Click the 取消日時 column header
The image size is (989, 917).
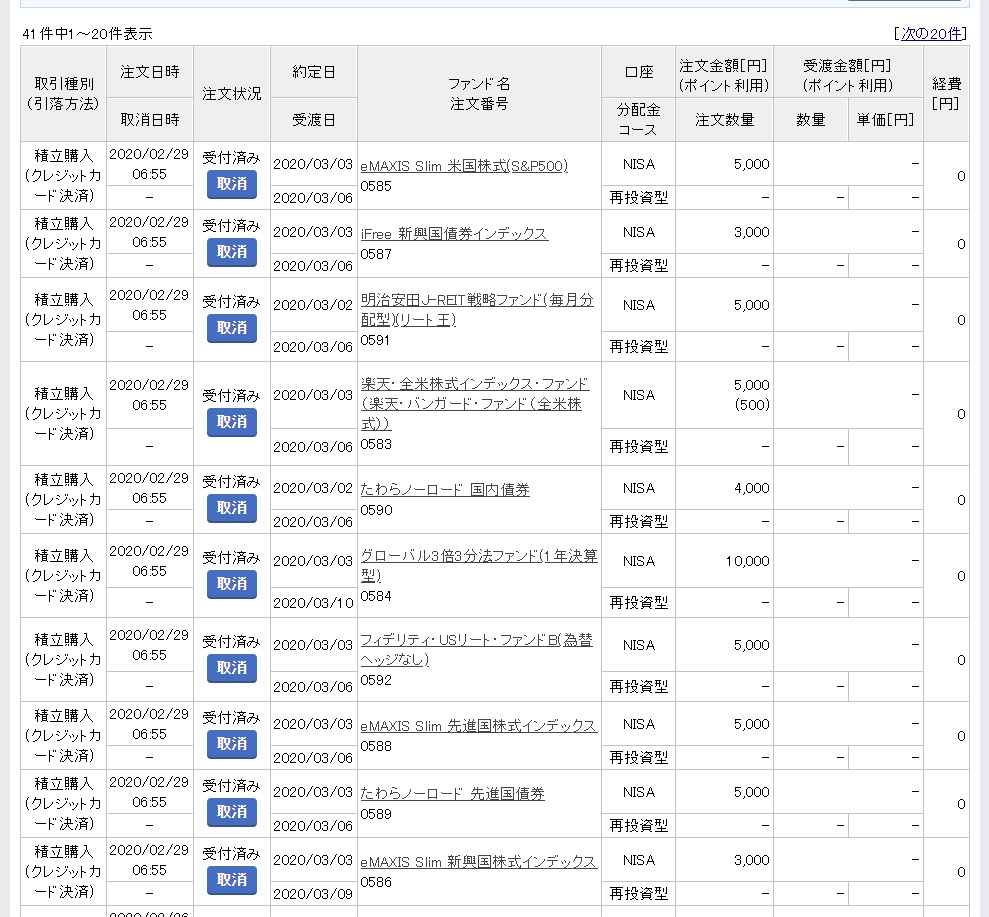149,119
